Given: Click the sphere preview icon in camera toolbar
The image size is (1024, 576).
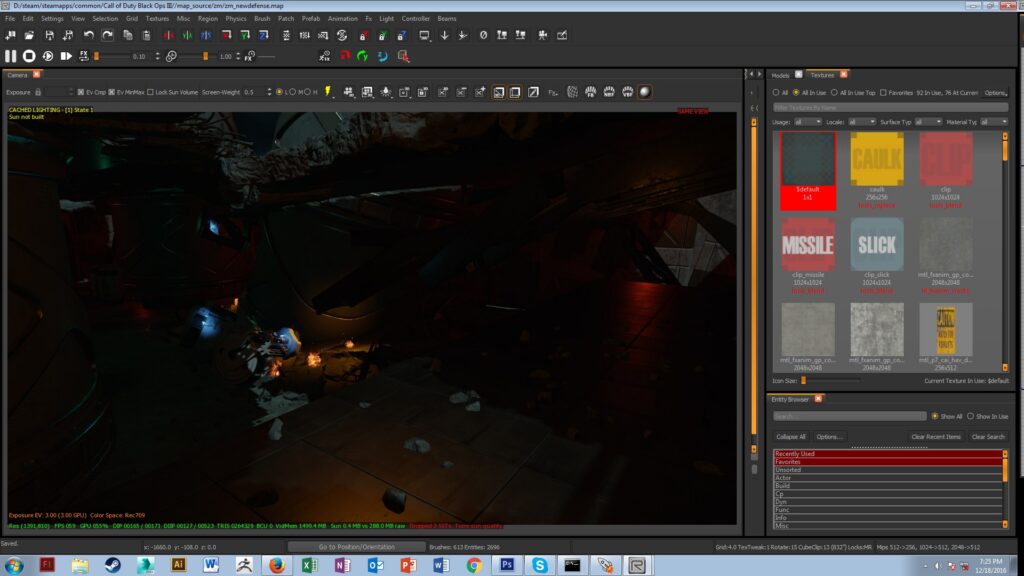Looking at the screenshot, I should 645,92.
